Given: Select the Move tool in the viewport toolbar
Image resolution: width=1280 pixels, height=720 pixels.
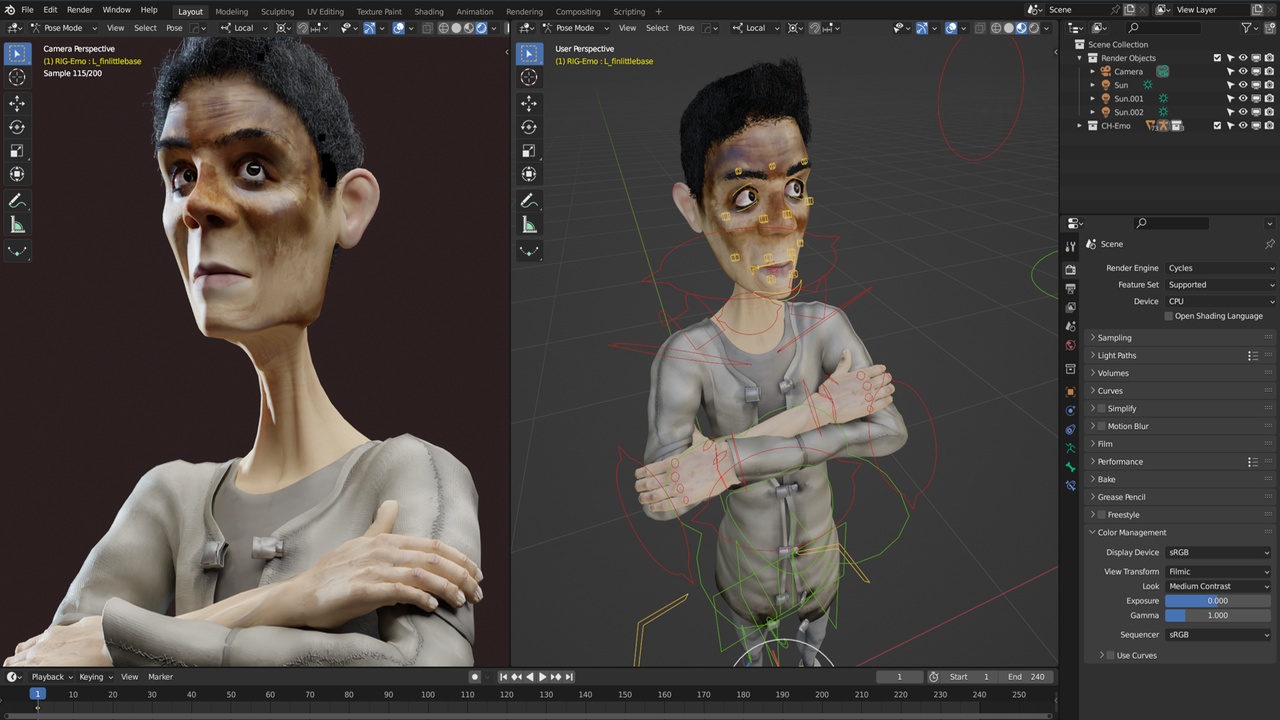Looking at the screenshot, I should 16,103.
